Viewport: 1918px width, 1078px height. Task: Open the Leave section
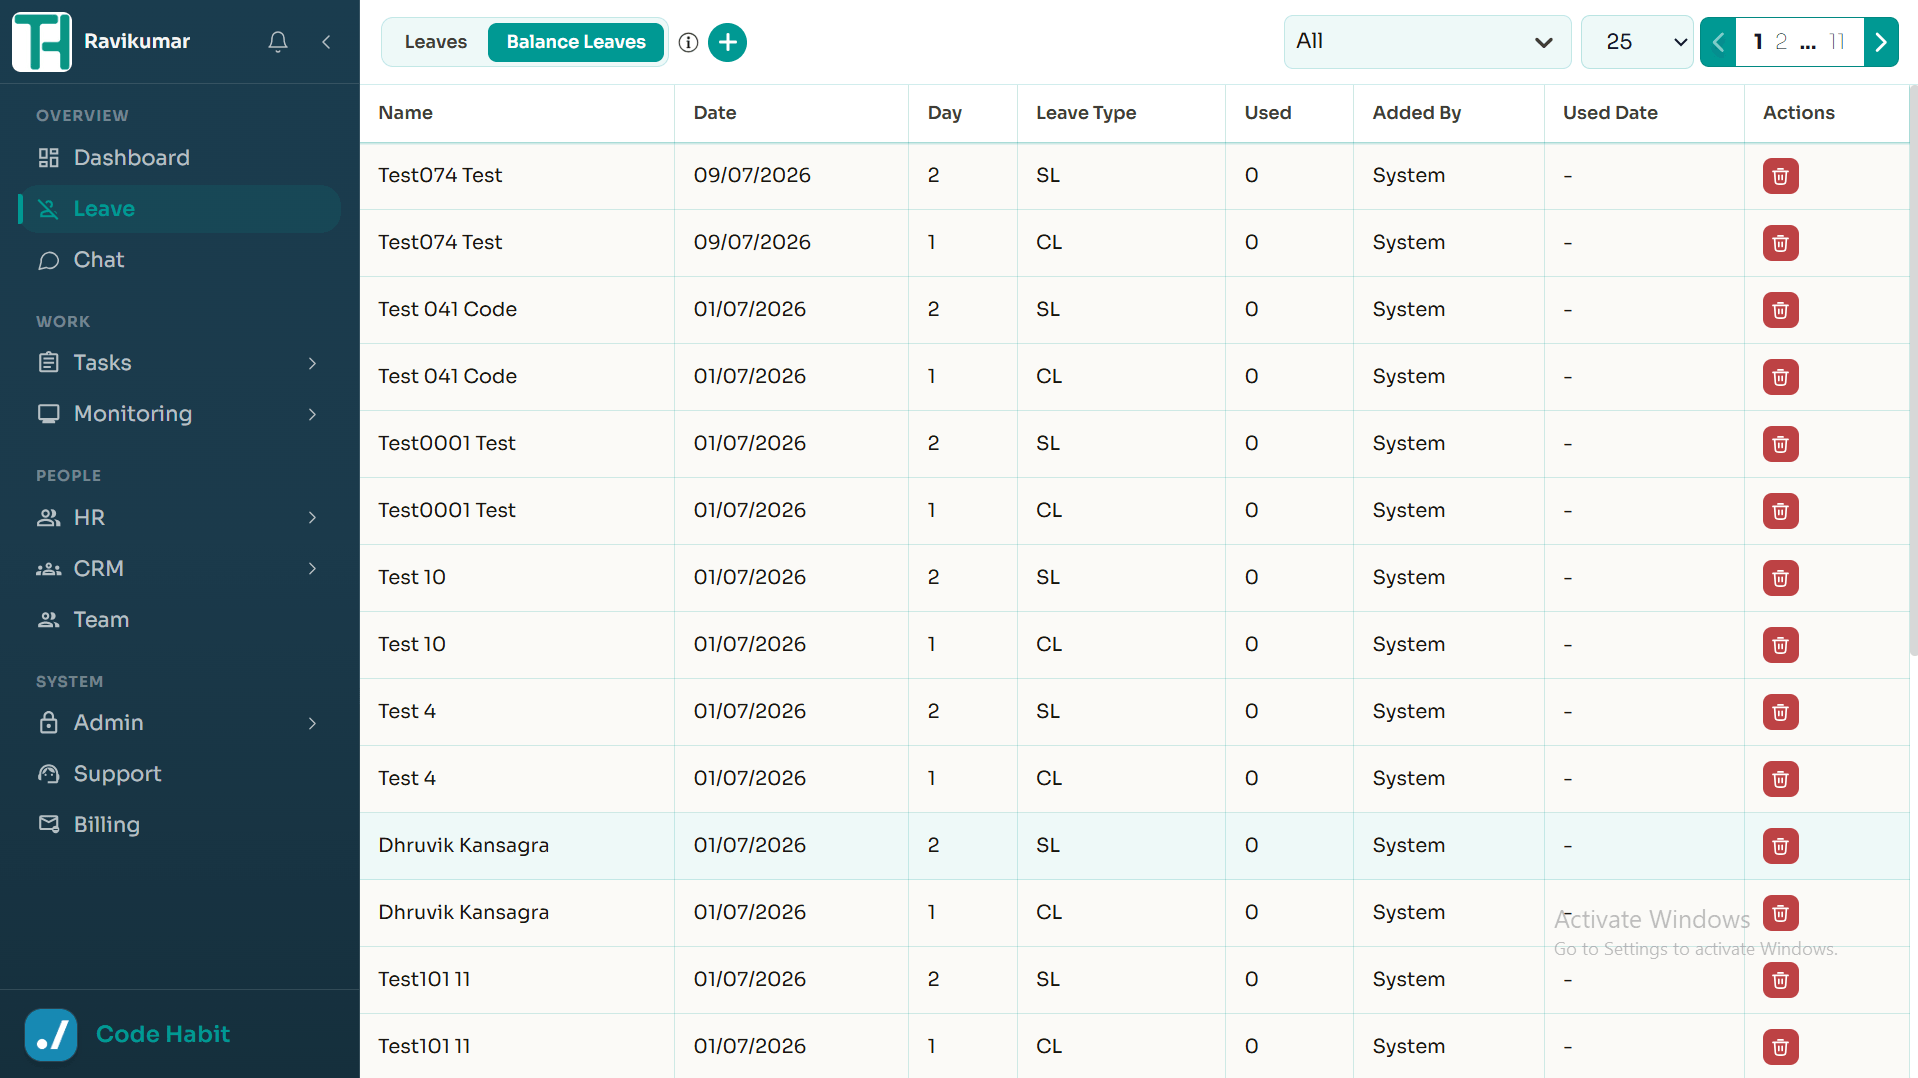click(180, 209)
